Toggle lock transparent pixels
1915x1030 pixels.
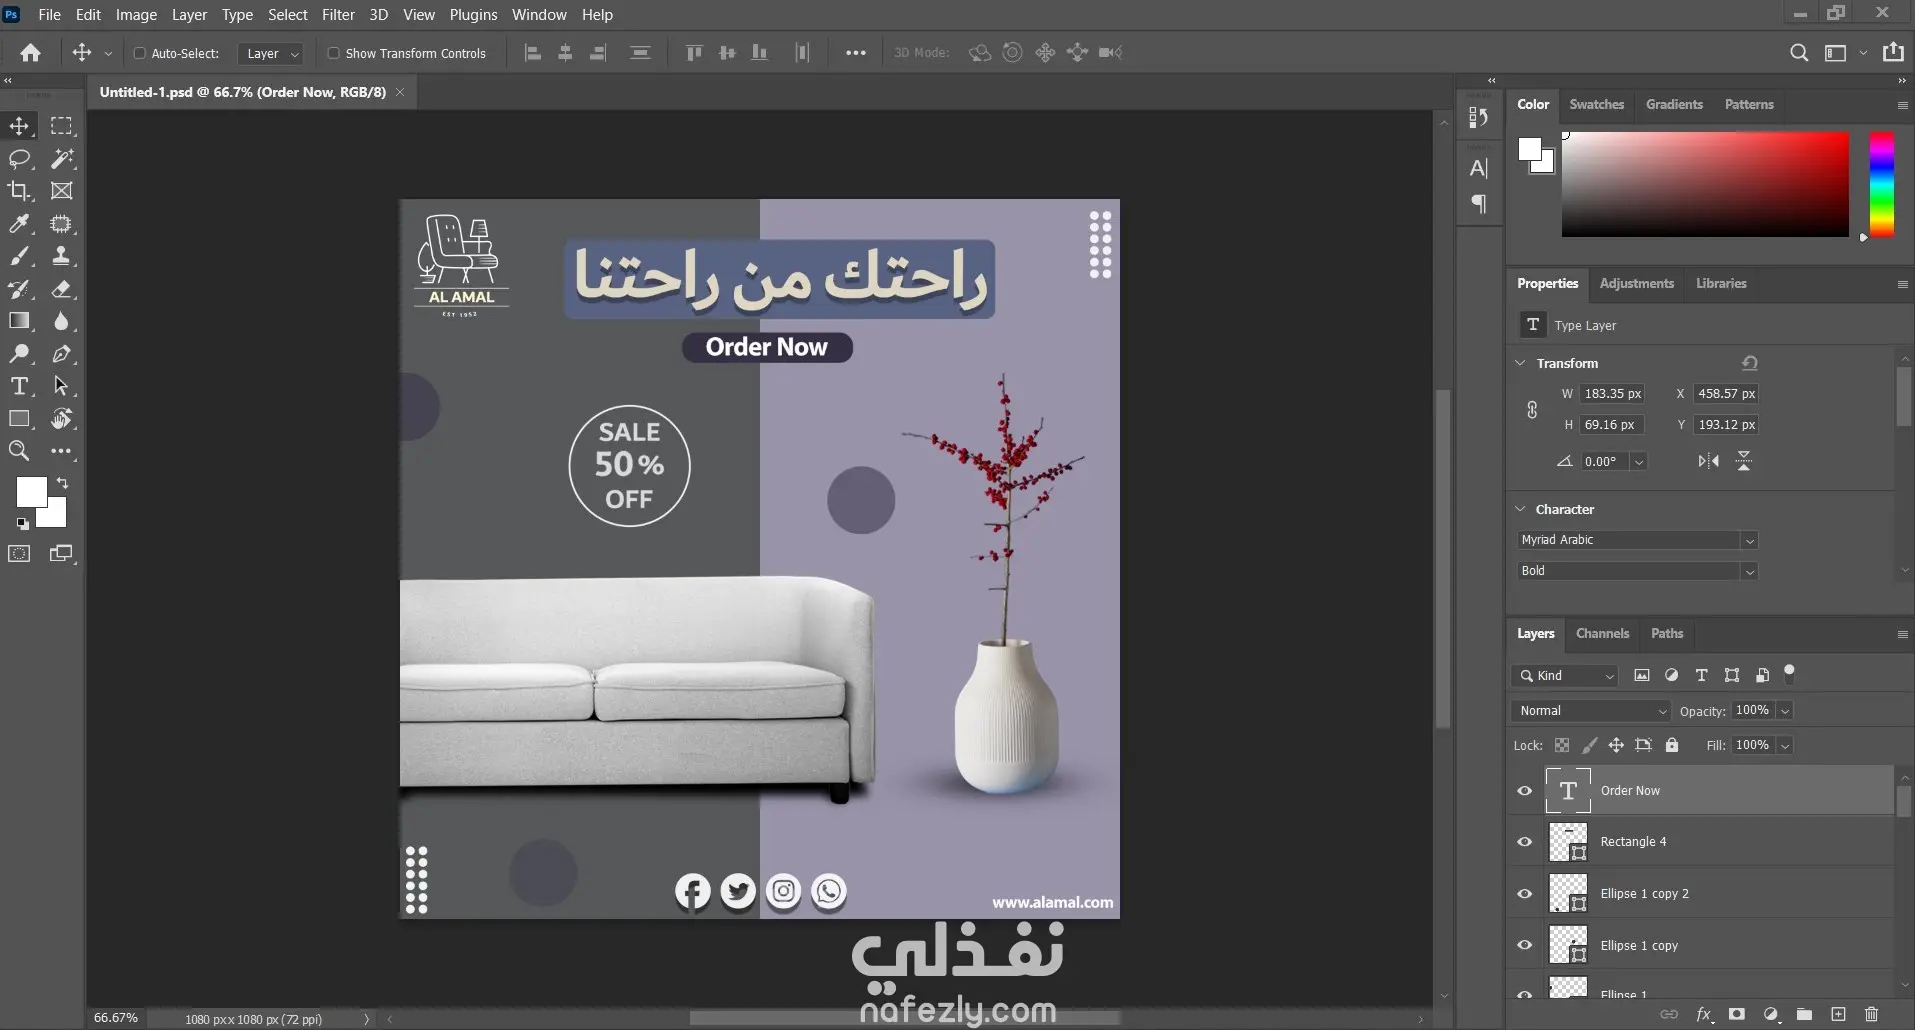pyautogui.click(x=1562, y=745)
